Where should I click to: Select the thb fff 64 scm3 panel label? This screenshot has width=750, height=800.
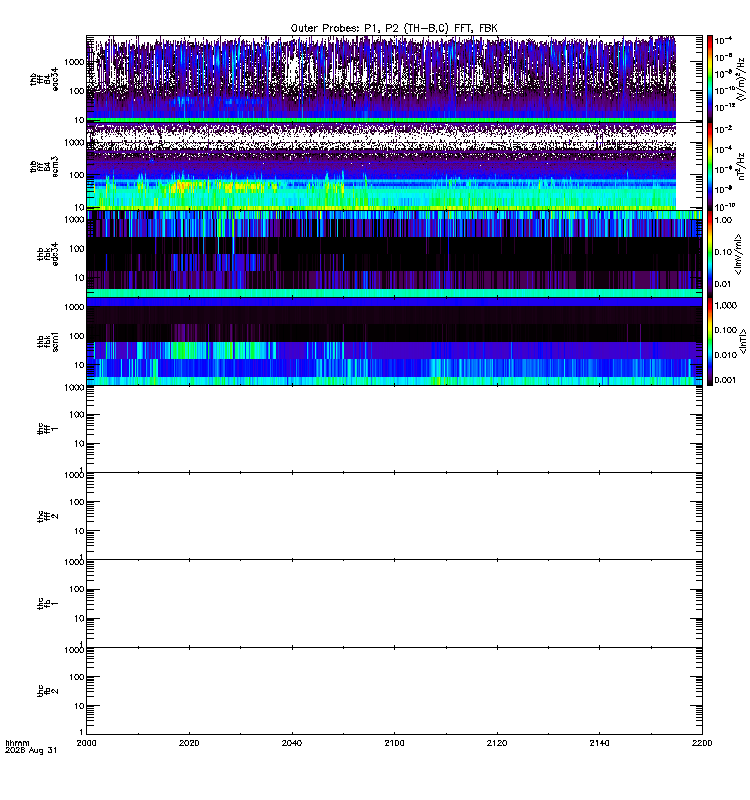tap(44, 167)
